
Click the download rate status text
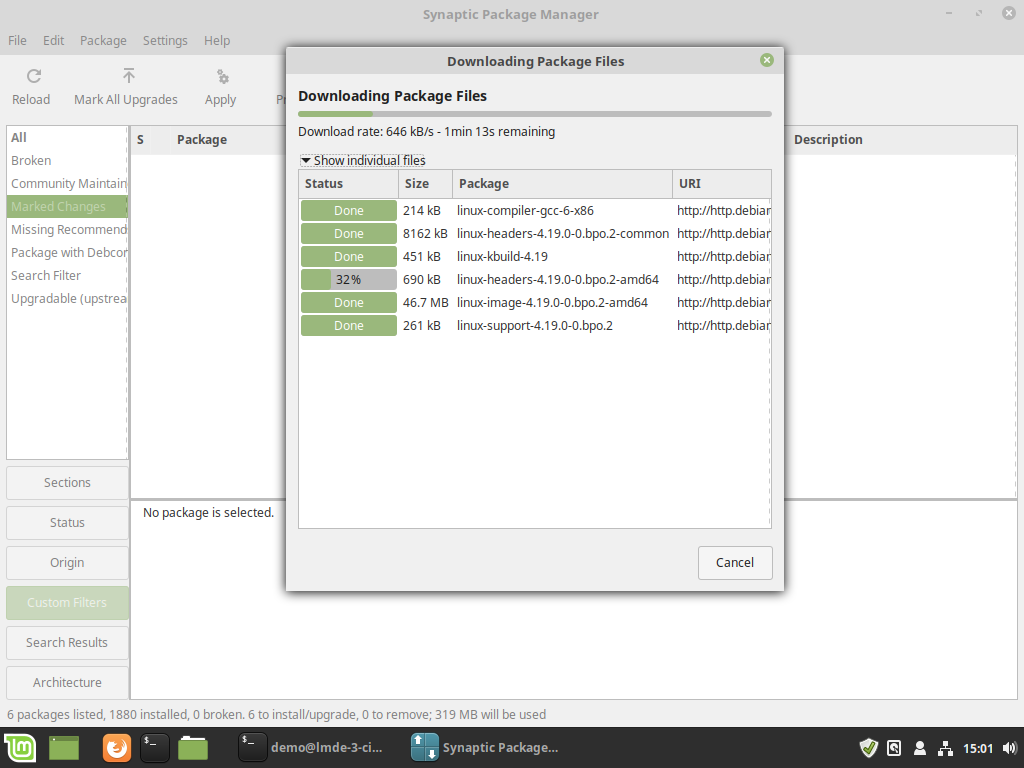pyautogui.click(x=426, y=132)
